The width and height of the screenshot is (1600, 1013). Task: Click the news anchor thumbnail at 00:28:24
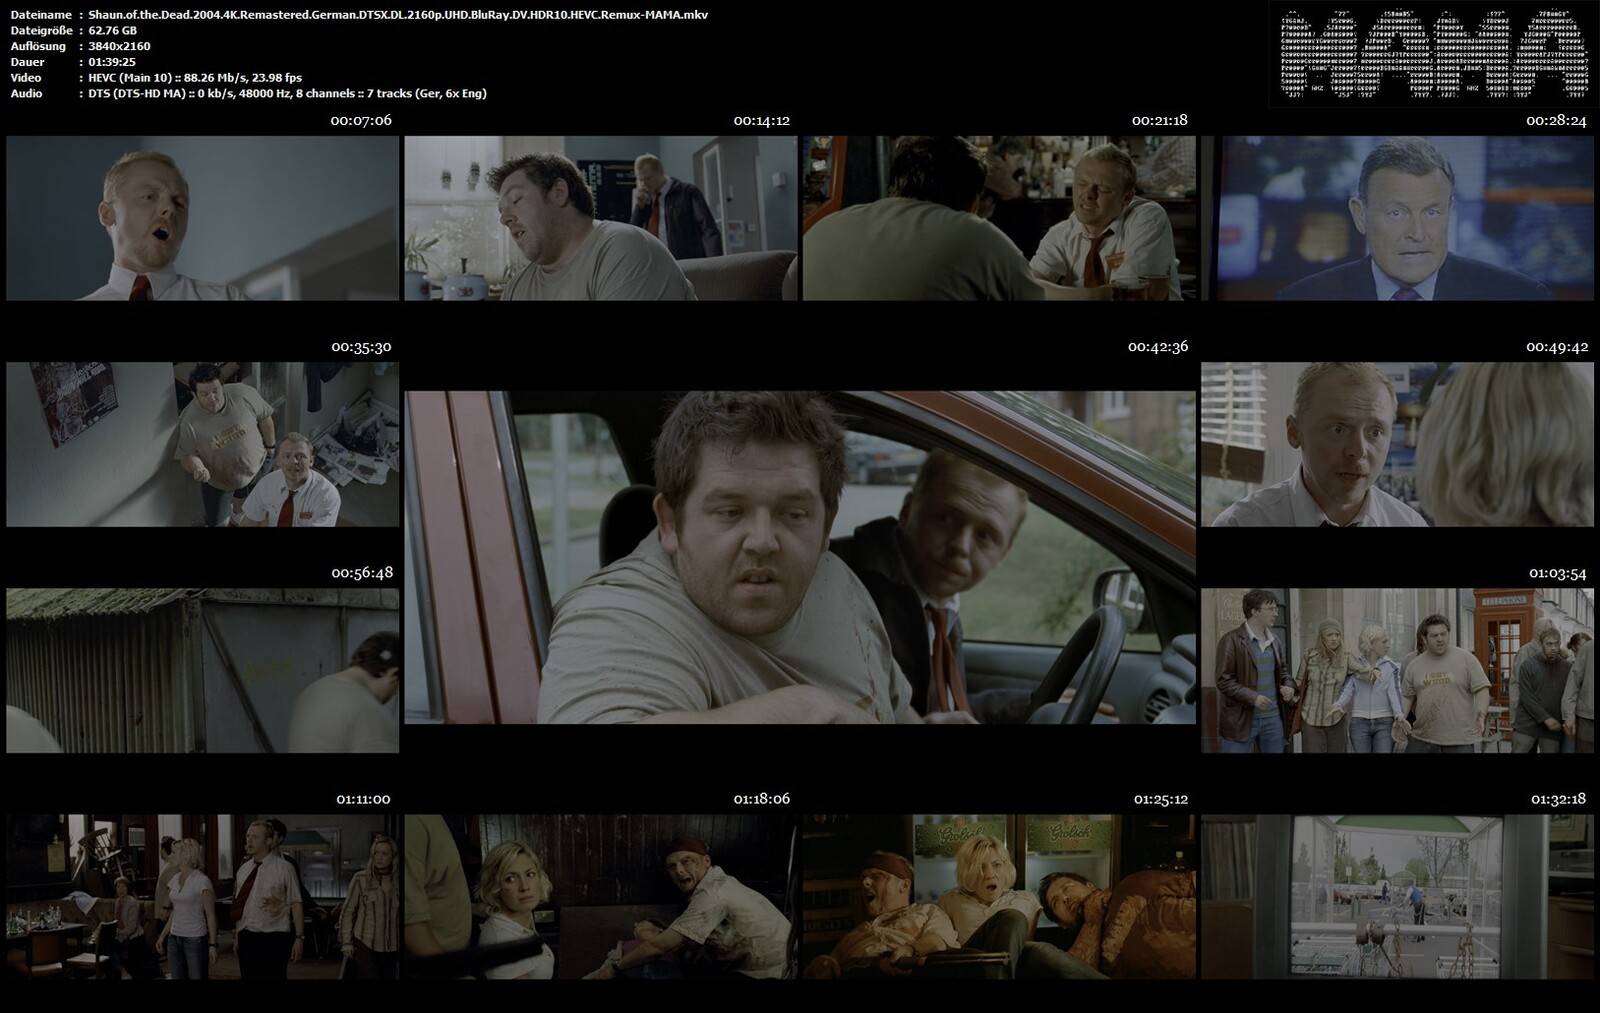[x=1397, y=218]
